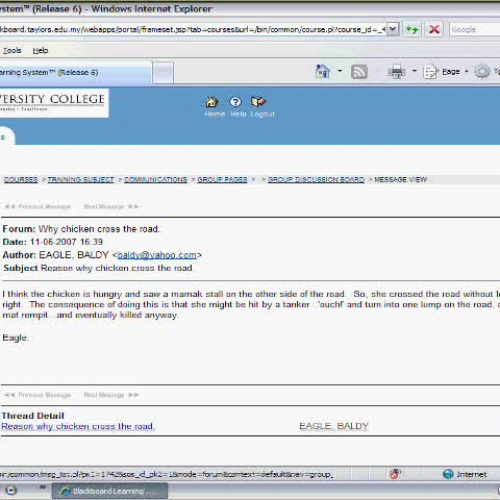Stop page loading with red X
The height and width of the screenshot is (500, 500).
pos(434,30)
